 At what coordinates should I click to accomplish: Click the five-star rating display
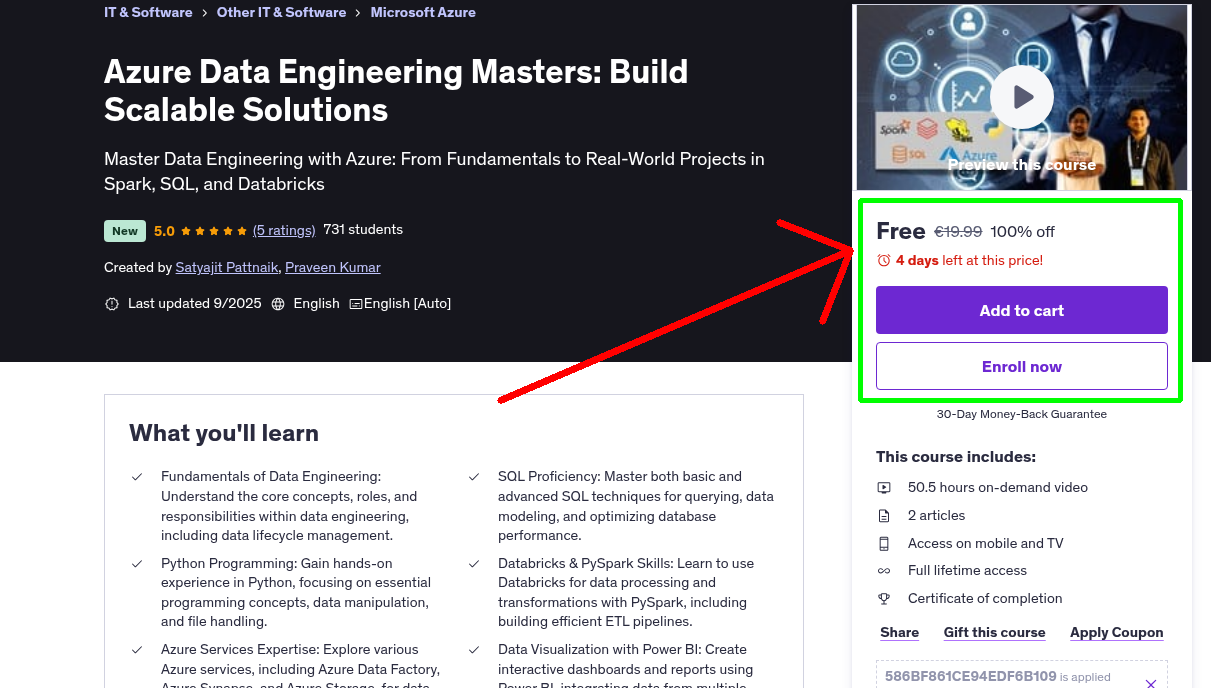coord(214,231)
